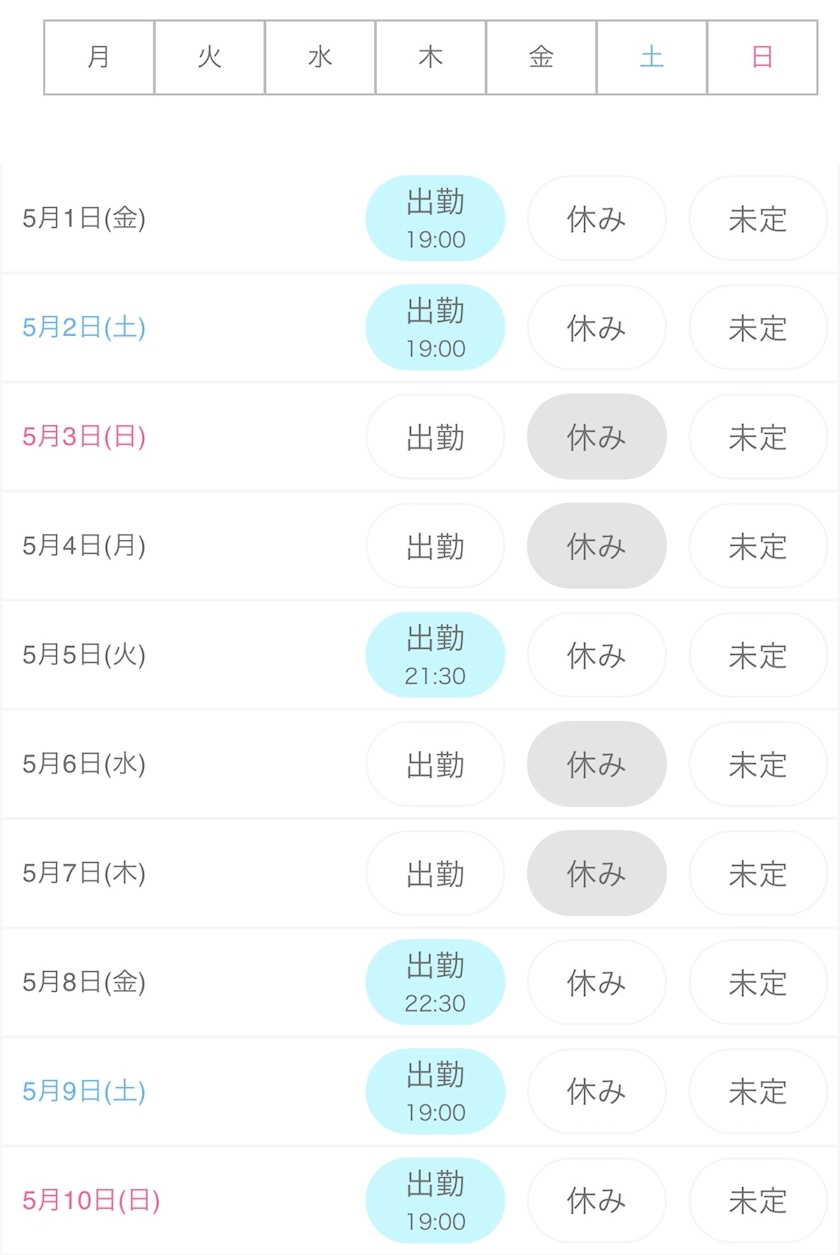Mark 5月2日(土) as 未定
The width and height of the screenshot is (840, 1255).
coord(757,328)
